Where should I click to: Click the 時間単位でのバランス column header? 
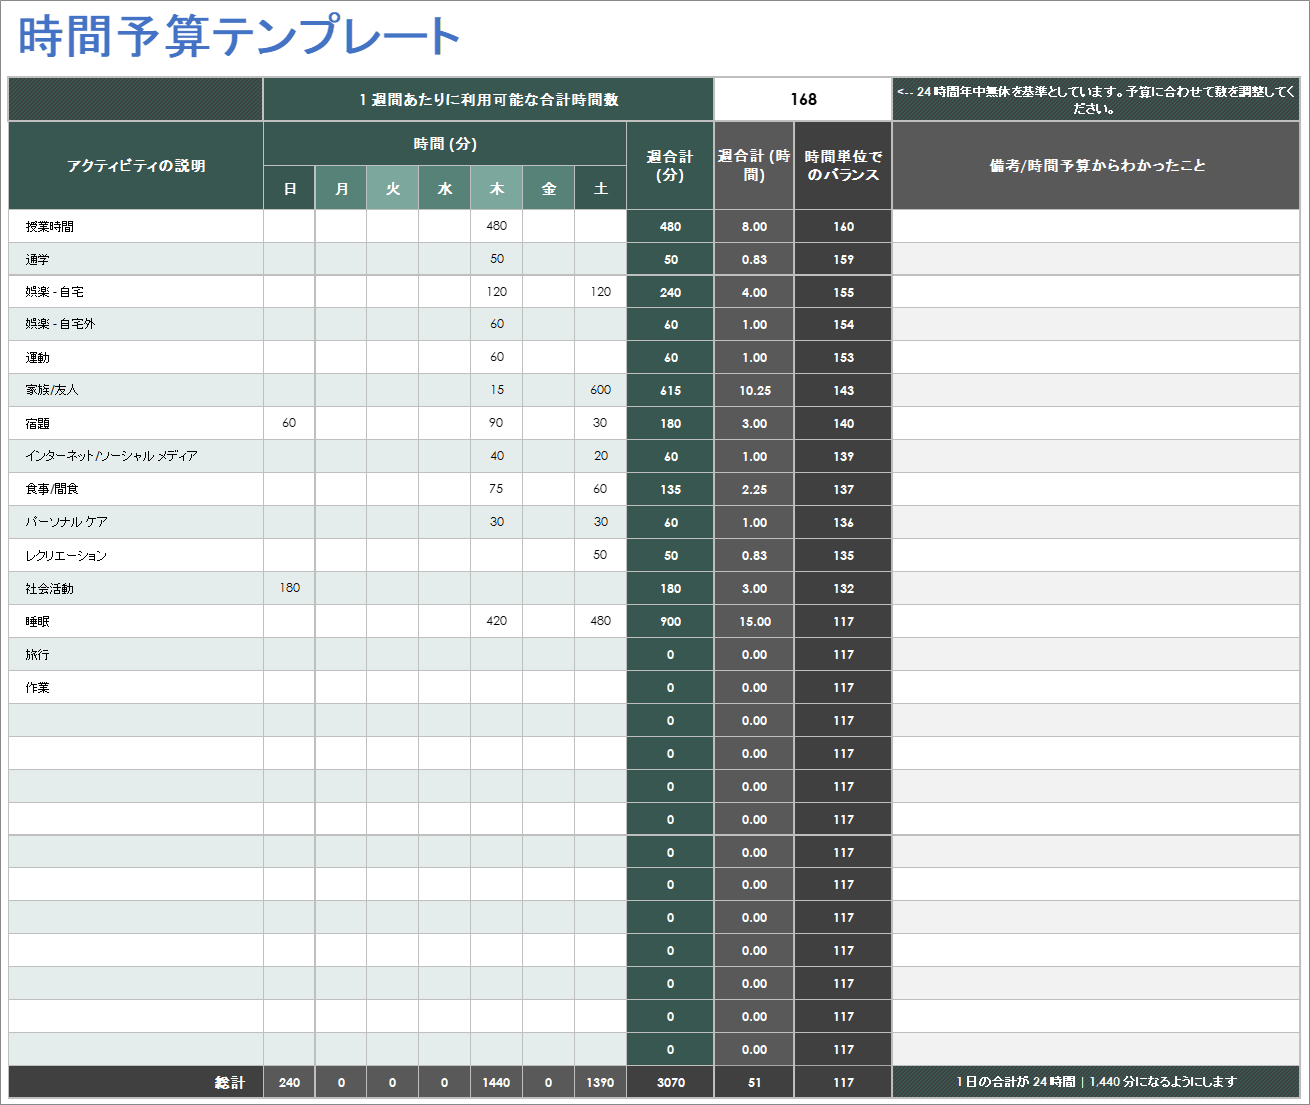(843, 166)
